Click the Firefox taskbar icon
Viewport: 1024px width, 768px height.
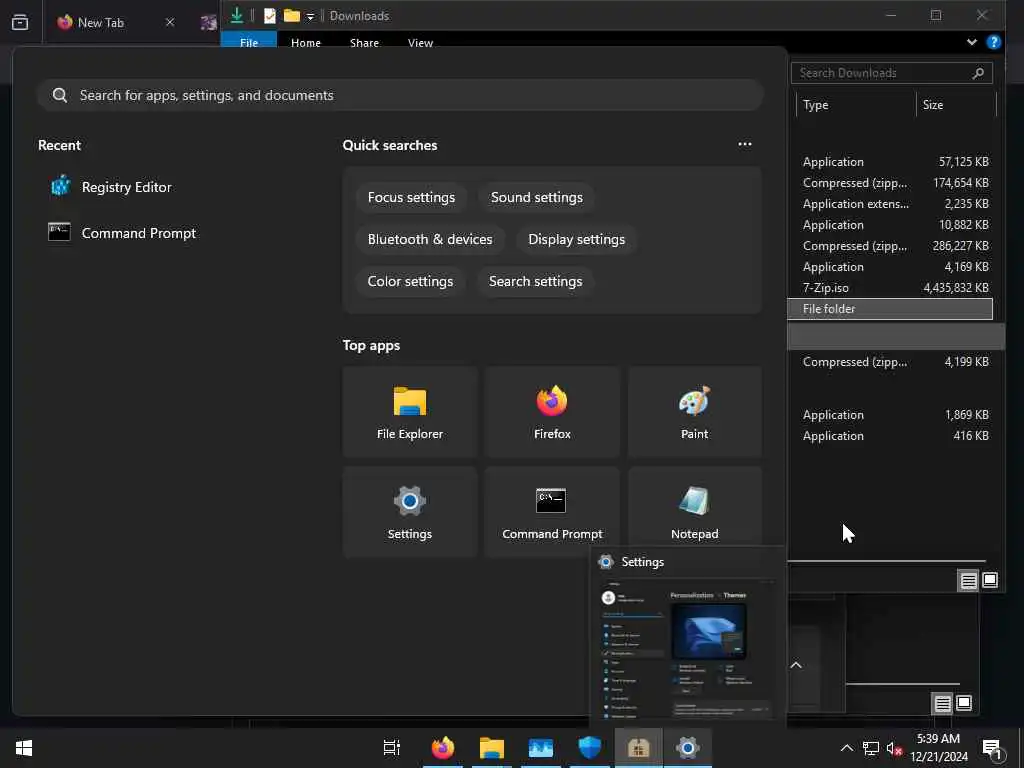pos(442,748)
